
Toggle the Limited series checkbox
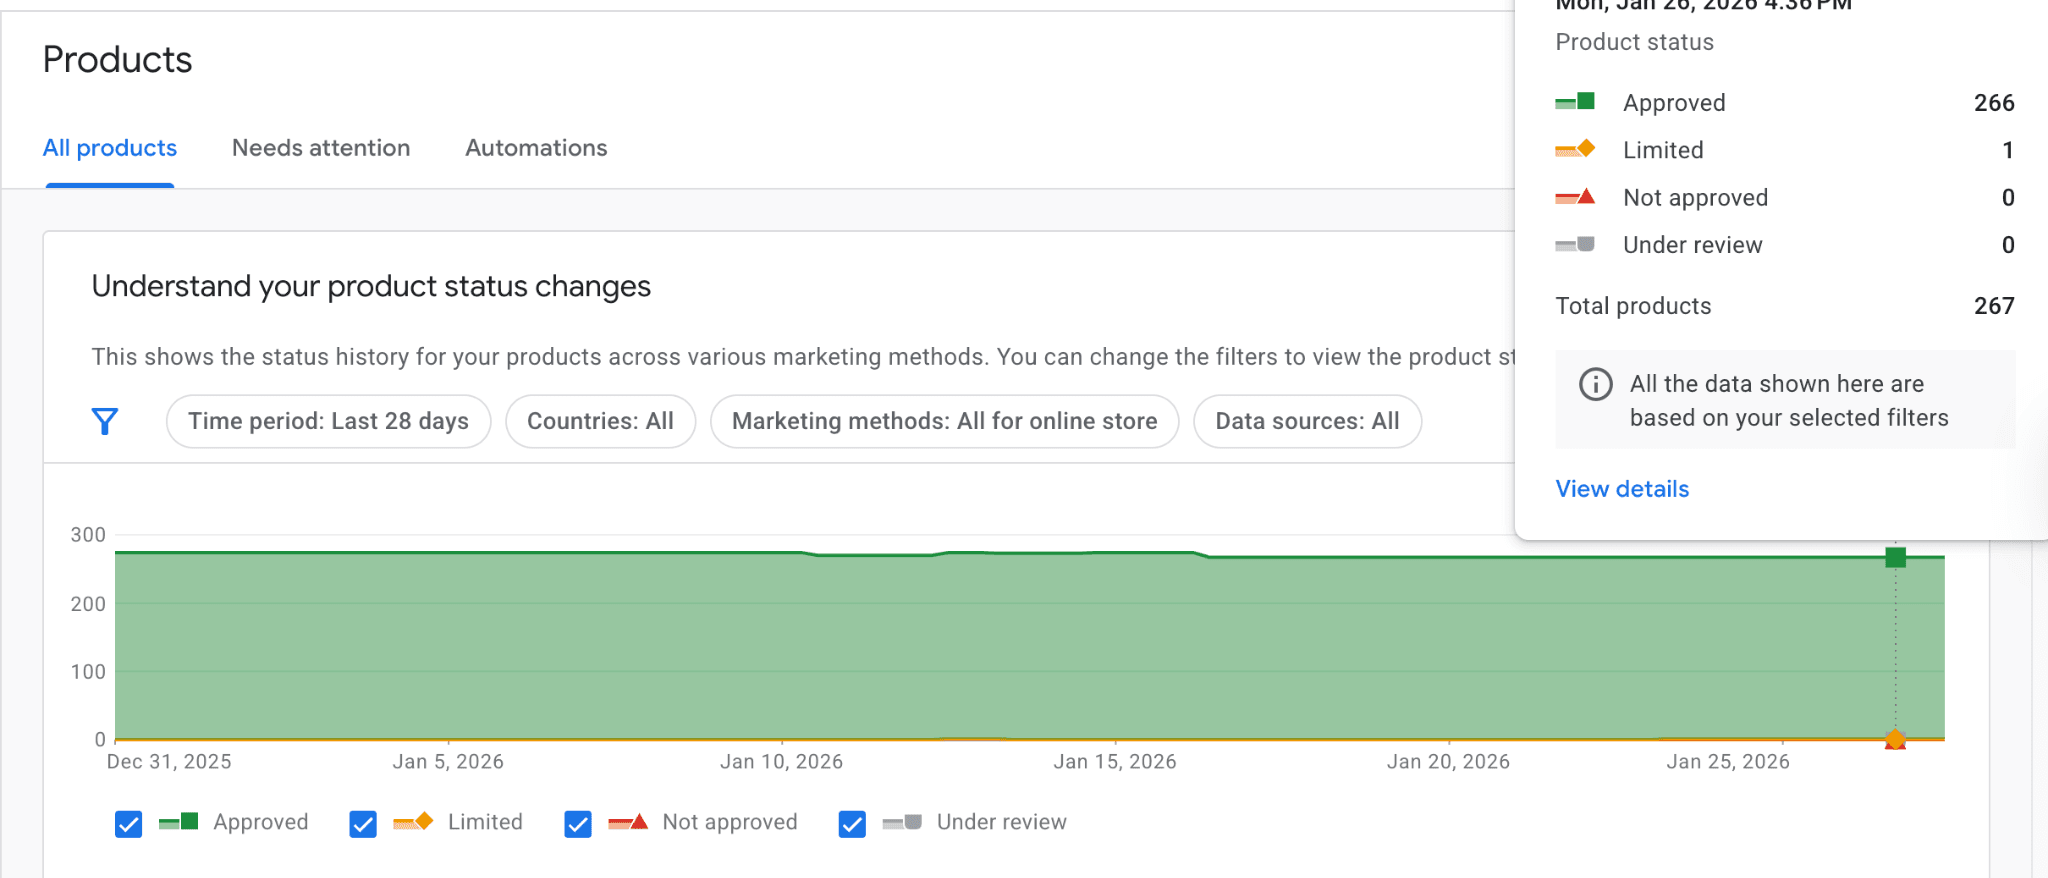363,823
